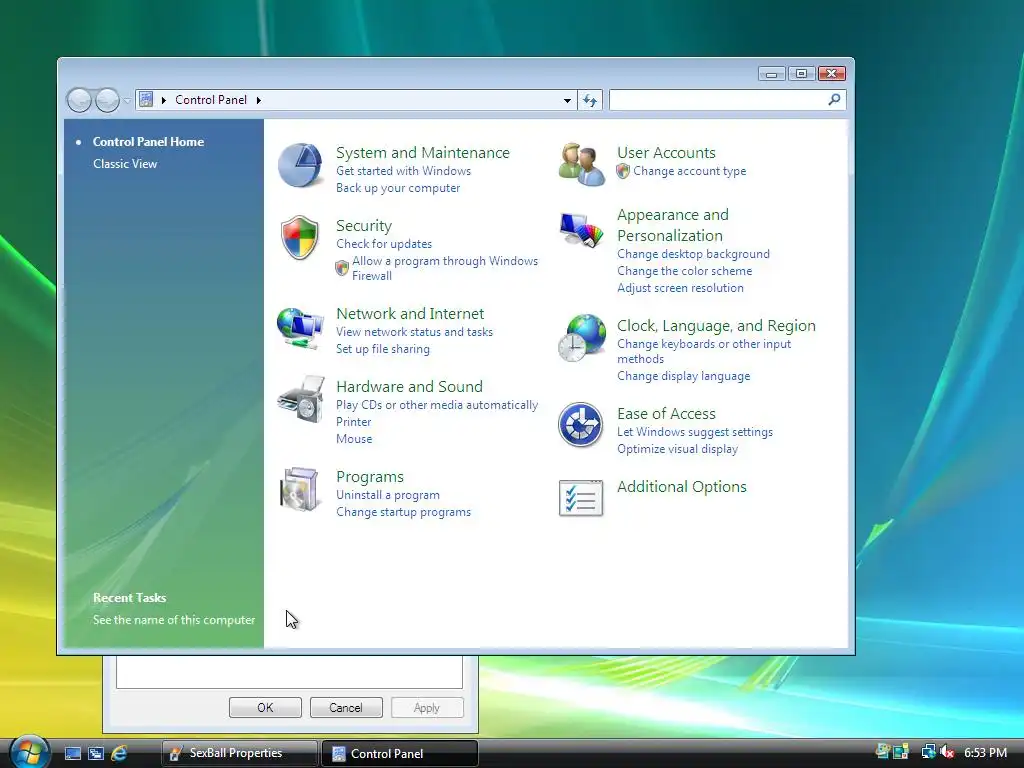Click the Clock, Language, and Region globe icon

(582, 338)
